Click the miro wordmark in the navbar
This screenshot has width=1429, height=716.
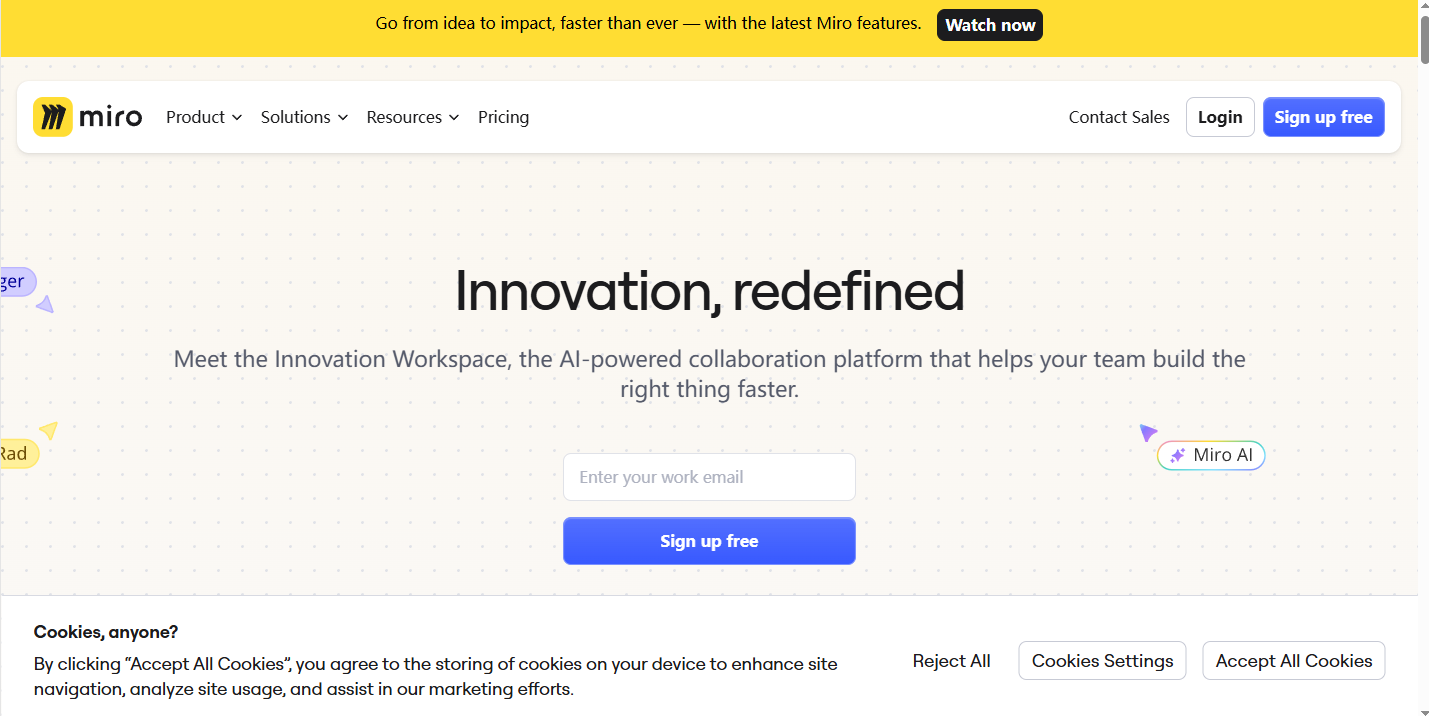[x=110, y=117]
